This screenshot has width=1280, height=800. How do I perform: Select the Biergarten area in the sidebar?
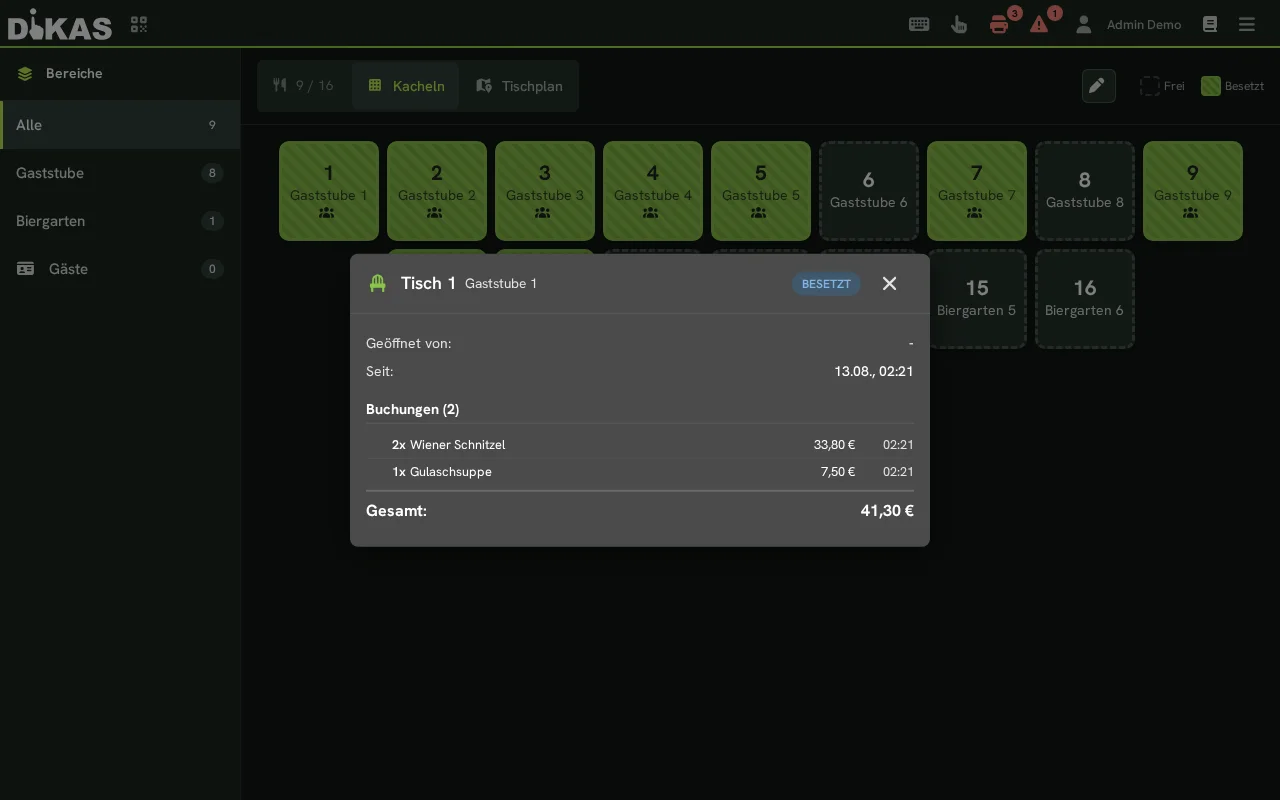pyautogui.click(x=120, y=221)
